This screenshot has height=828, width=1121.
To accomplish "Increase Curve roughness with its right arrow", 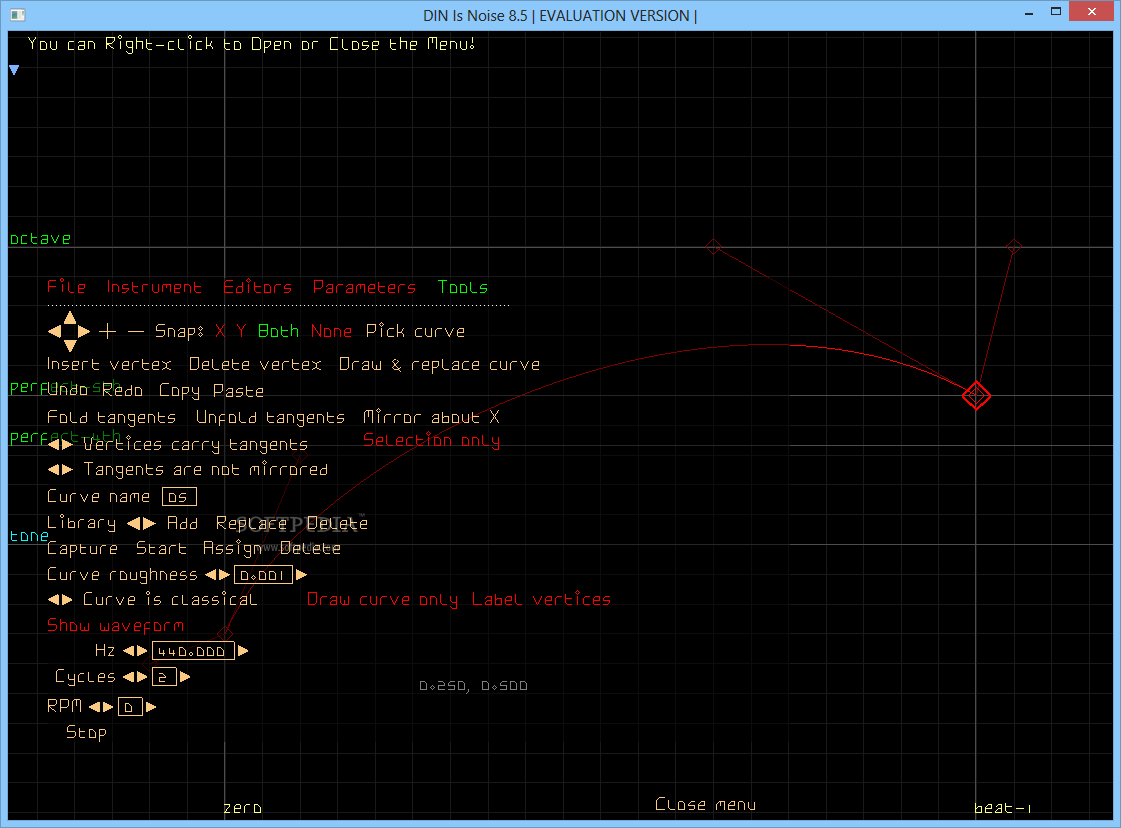I will click(224, 575).
